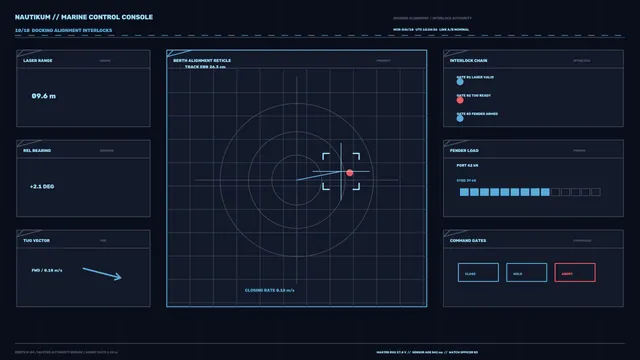The height and width of the screenshot is (360, 640).
Task: Click the FENDER LOAD panel title
Action: pyautogui.click(x=464, y=151)
